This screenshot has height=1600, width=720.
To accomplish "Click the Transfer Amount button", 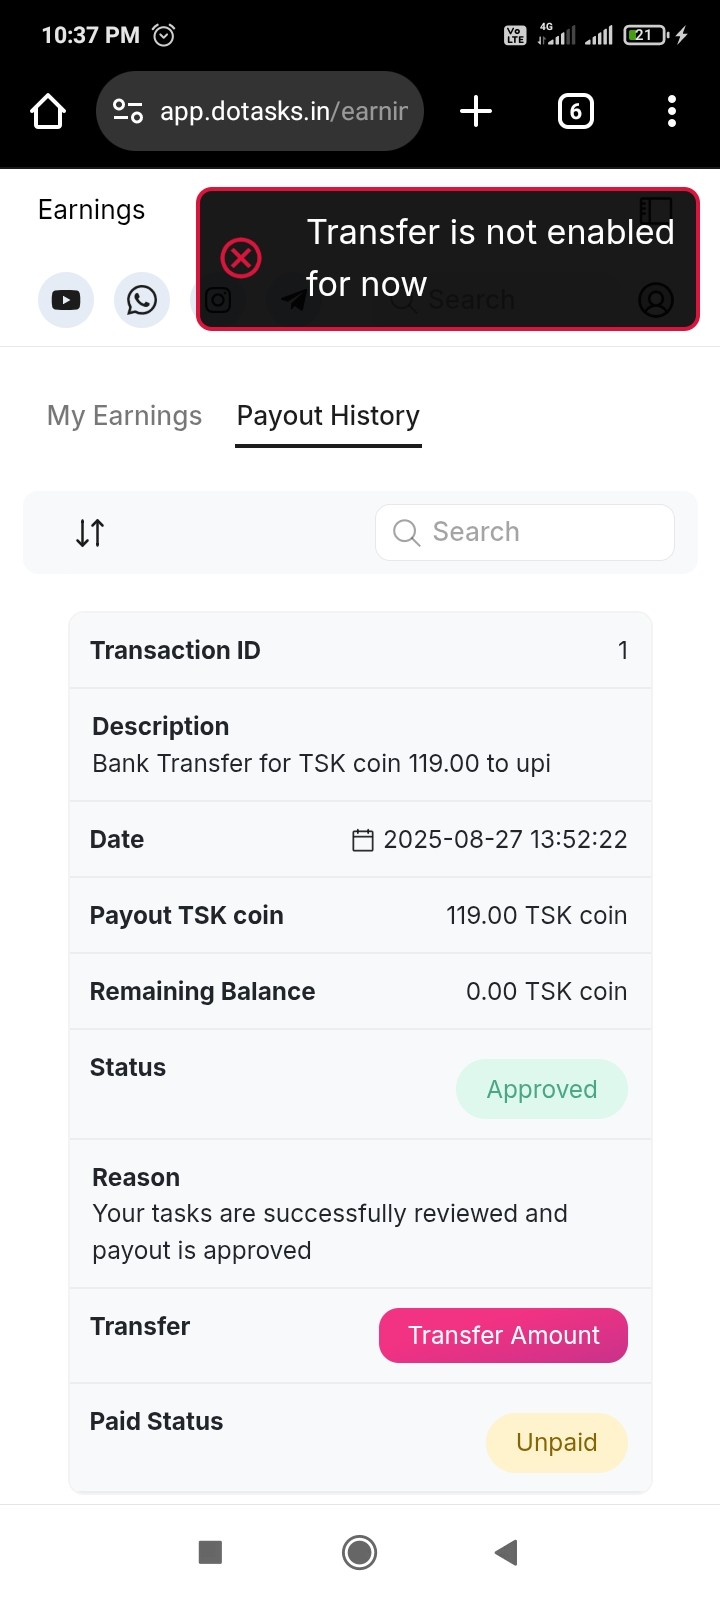I will click(503, 1335).
